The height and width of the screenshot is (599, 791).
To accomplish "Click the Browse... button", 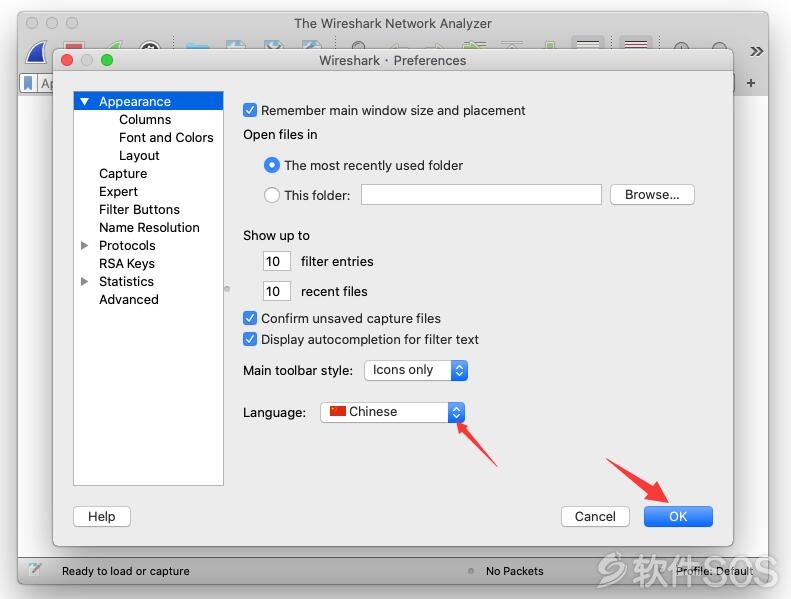I will (x=652, y=195).
